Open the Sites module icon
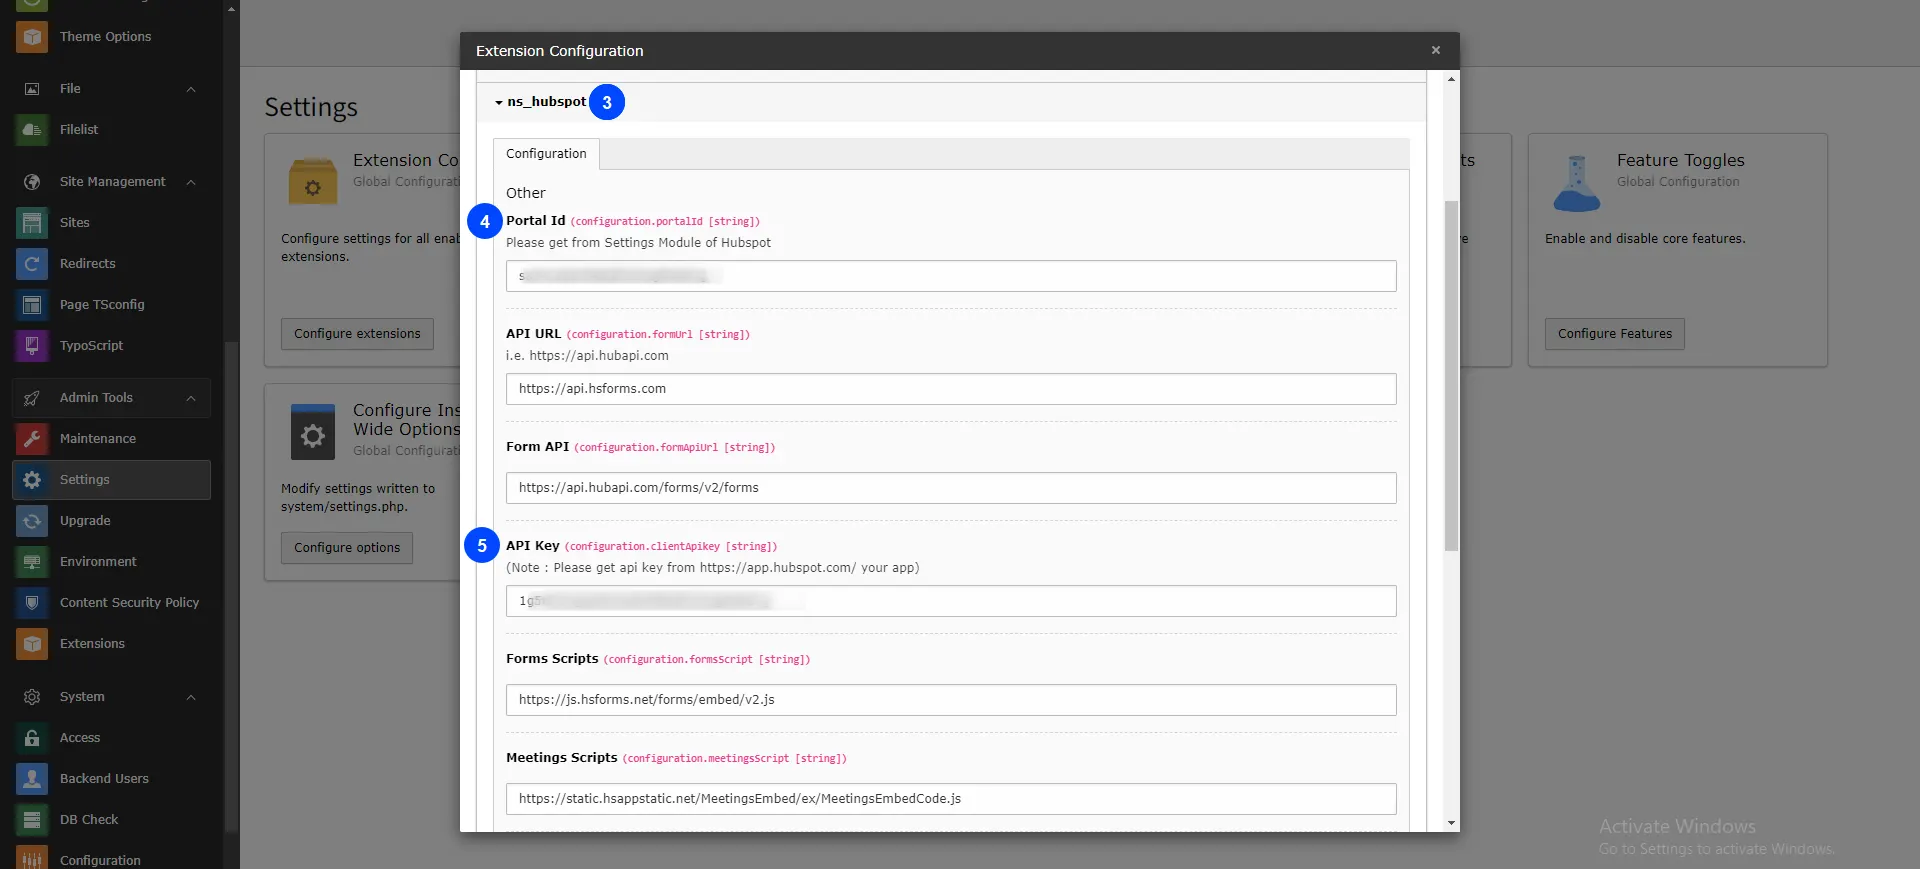Screen dimensions: 1920x869 tap(32, 223)
